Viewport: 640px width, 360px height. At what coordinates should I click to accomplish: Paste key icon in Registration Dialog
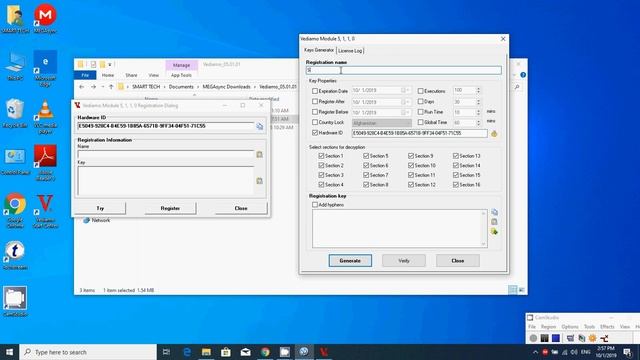tap(260, 180)
